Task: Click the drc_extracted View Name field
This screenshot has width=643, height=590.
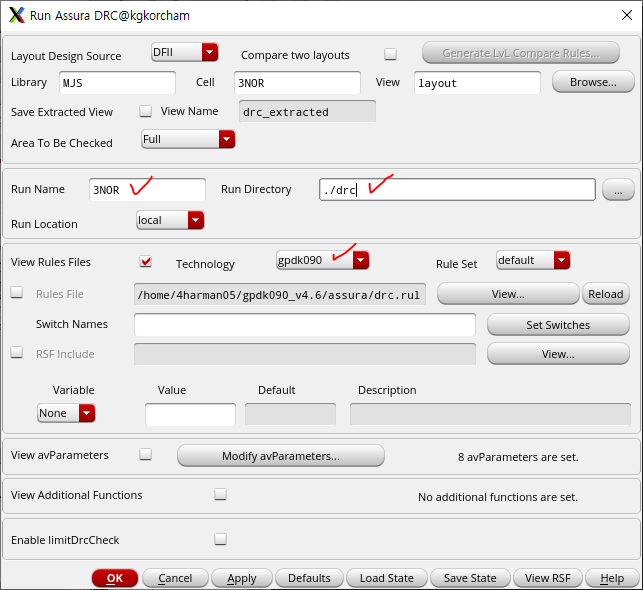Action: [307, 112]
